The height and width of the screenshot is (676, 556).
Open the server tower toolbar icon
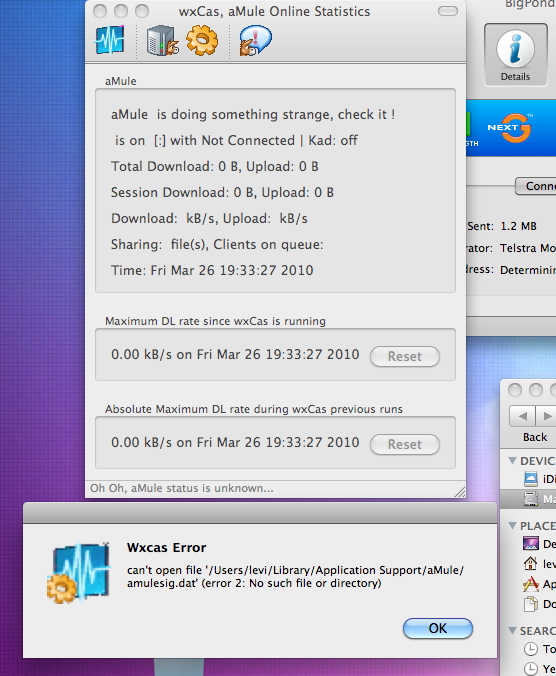pos(162,41)
